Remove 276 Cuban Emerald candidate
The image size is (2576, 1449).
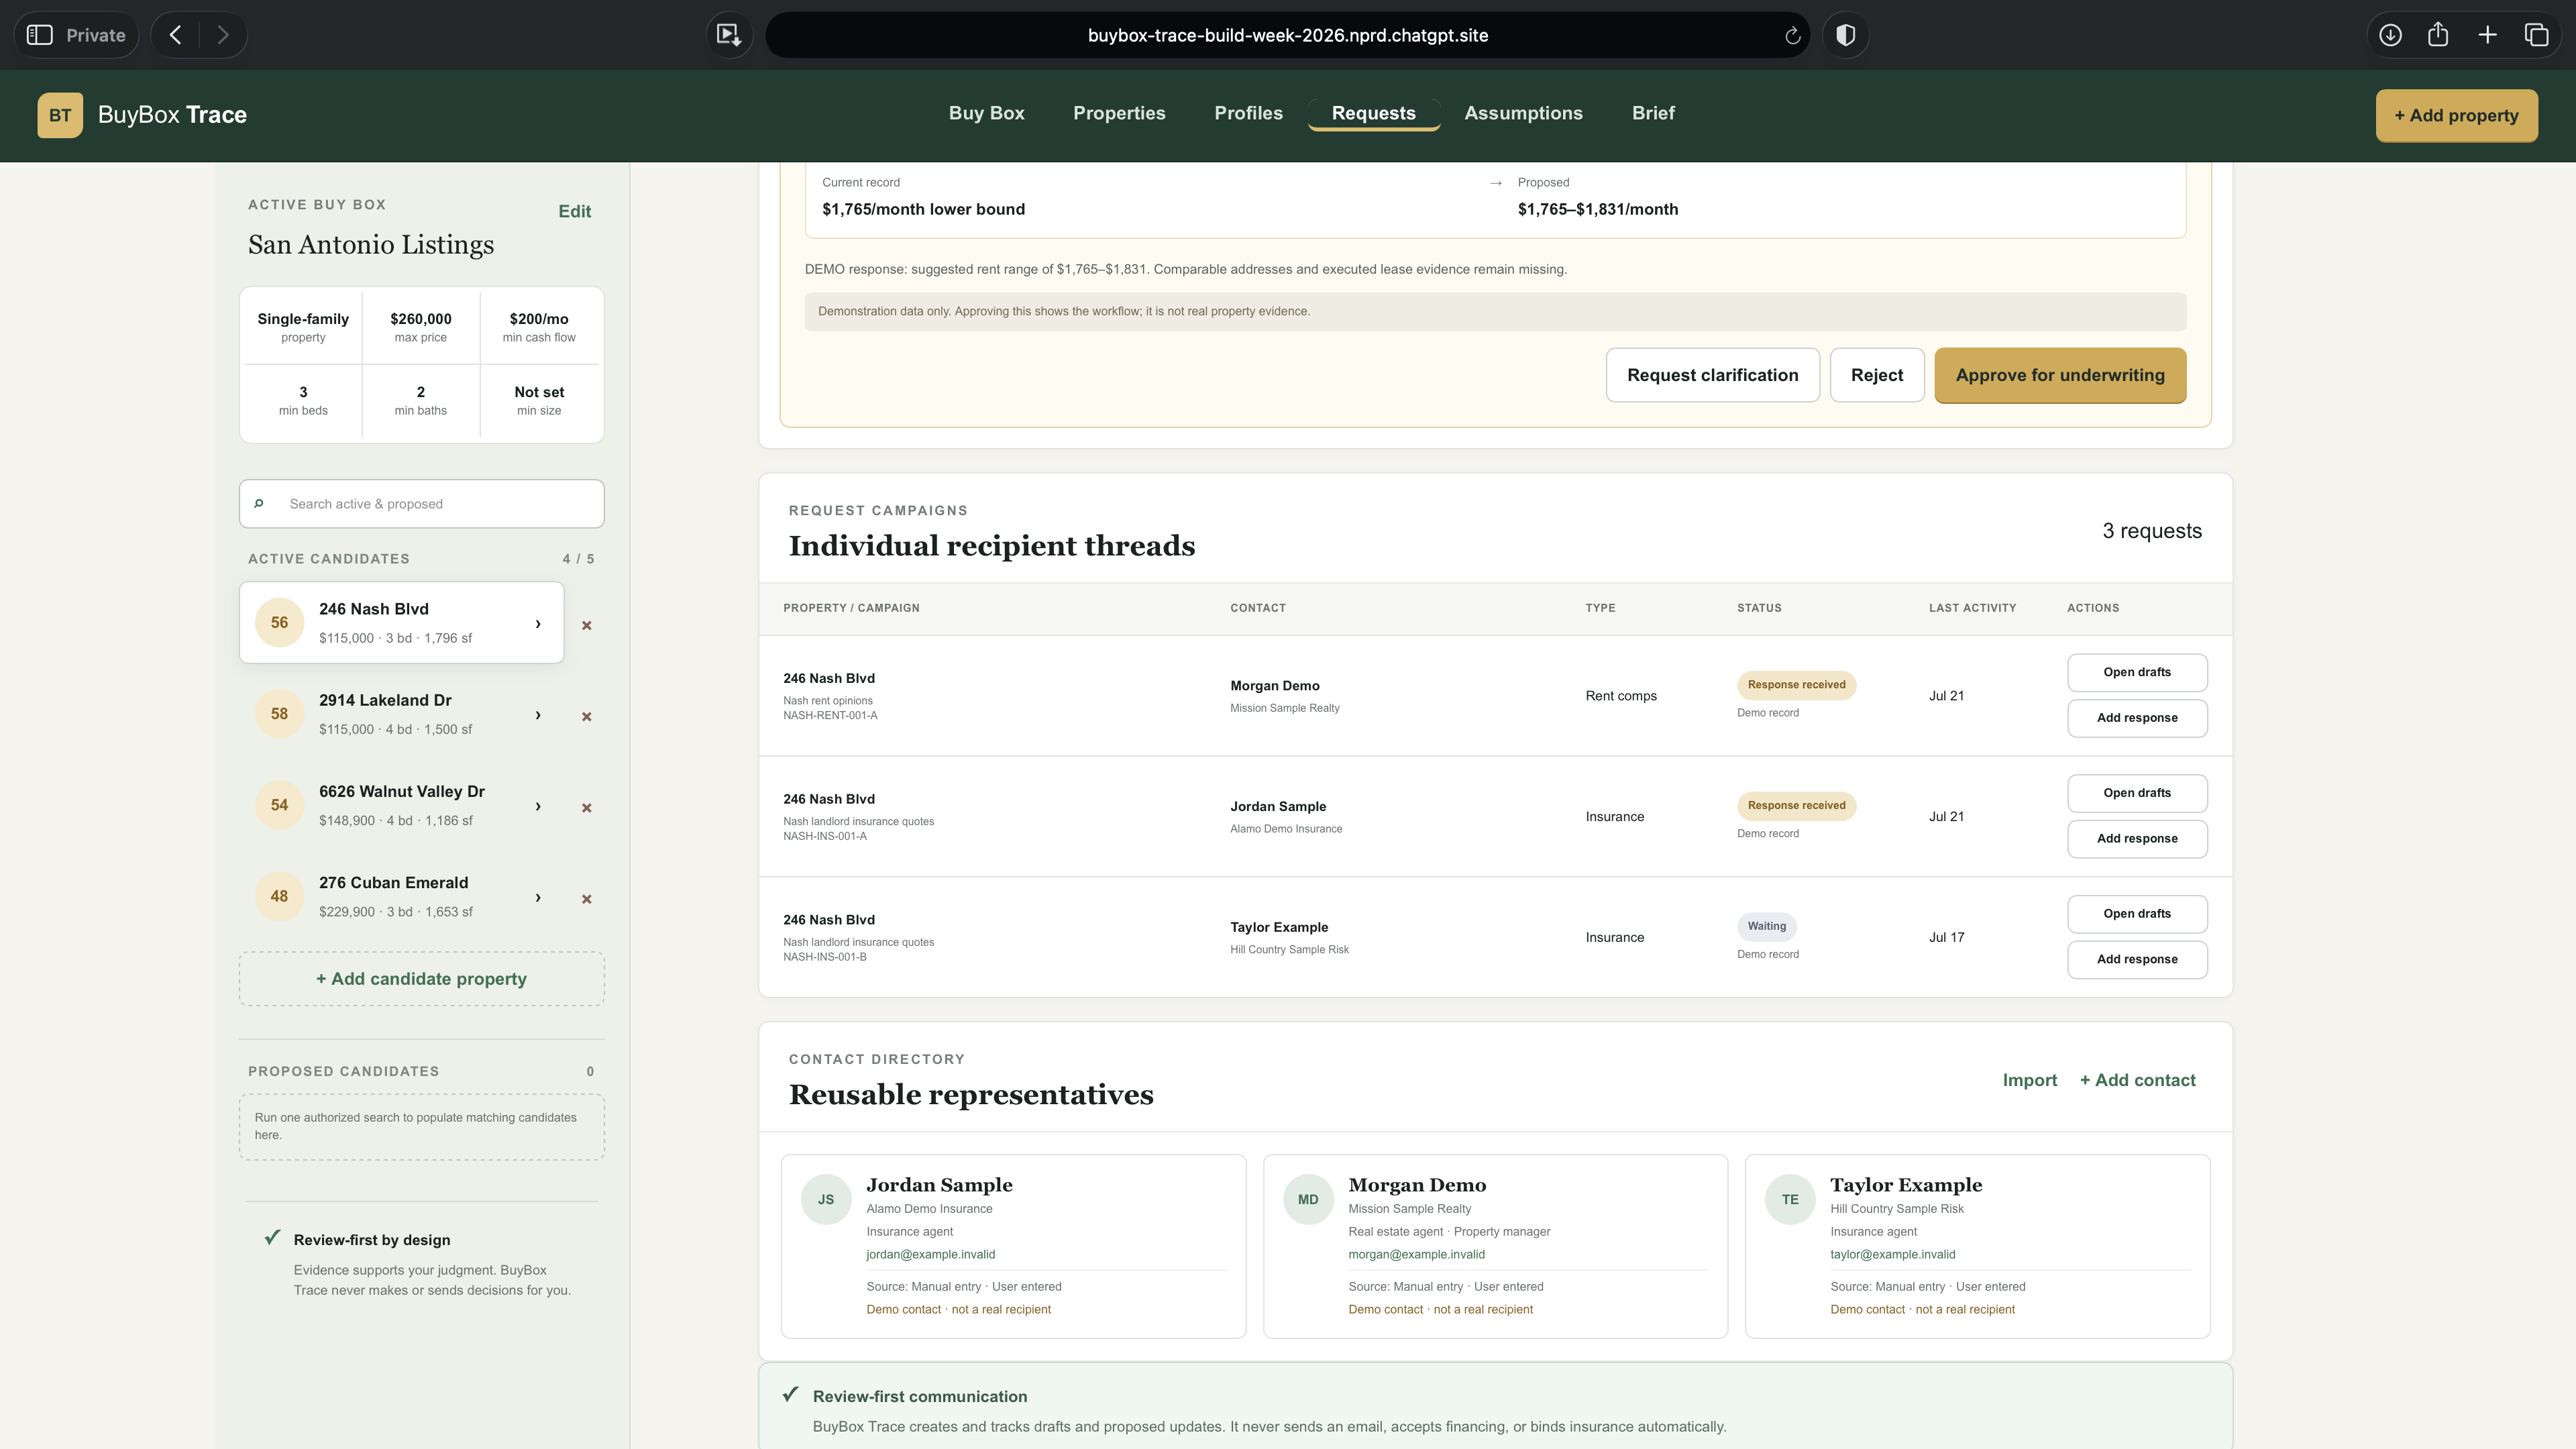(x=587, y=899)
